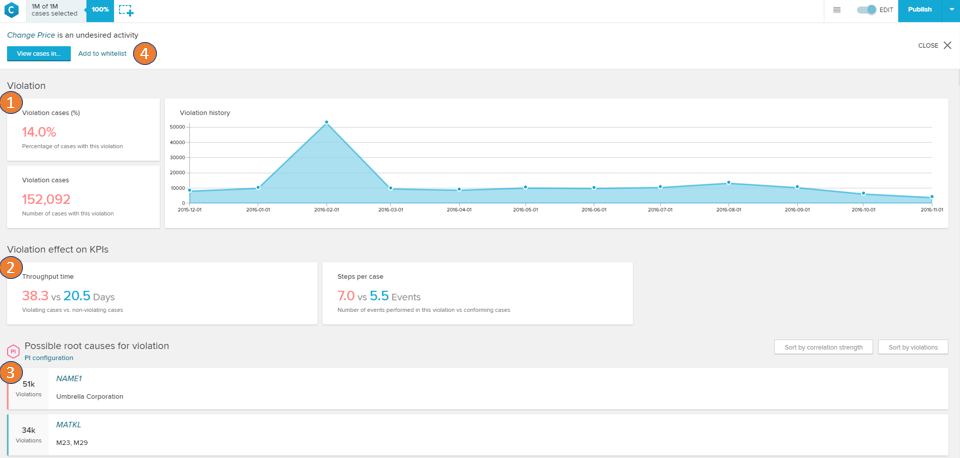Click the add selection icon
960x458 pixels.
tap(126, 10)
